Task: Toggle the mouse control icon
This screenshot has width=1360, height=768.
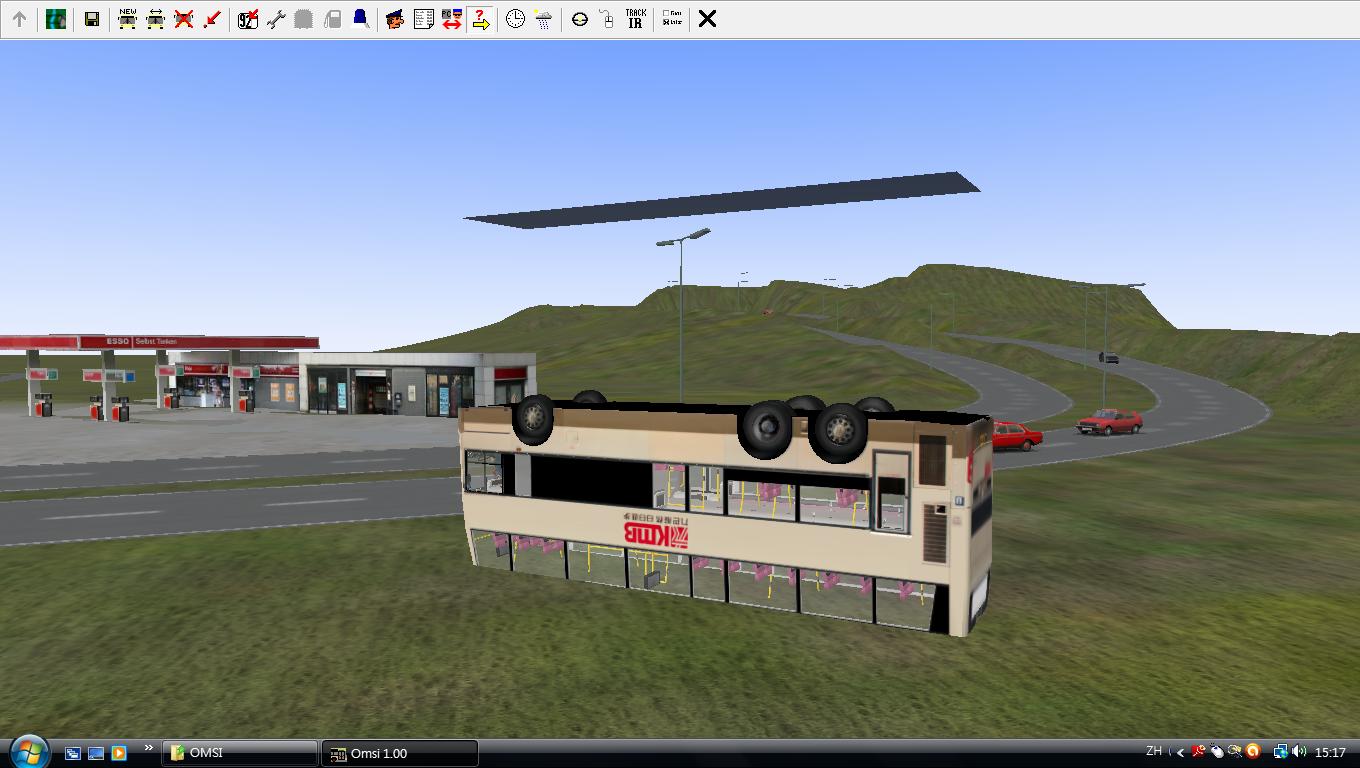Action: click(607, 19)
